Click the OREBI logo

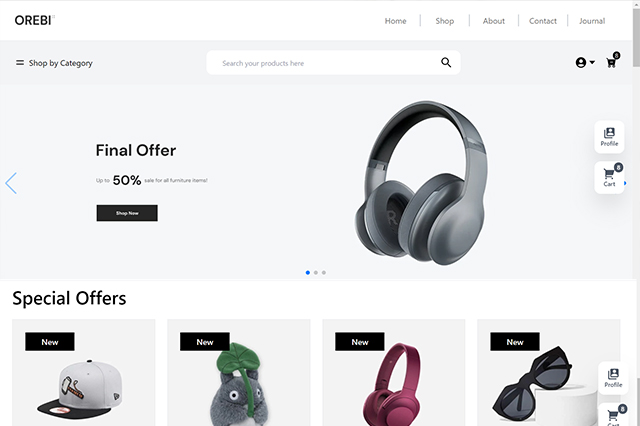(34, 20)
